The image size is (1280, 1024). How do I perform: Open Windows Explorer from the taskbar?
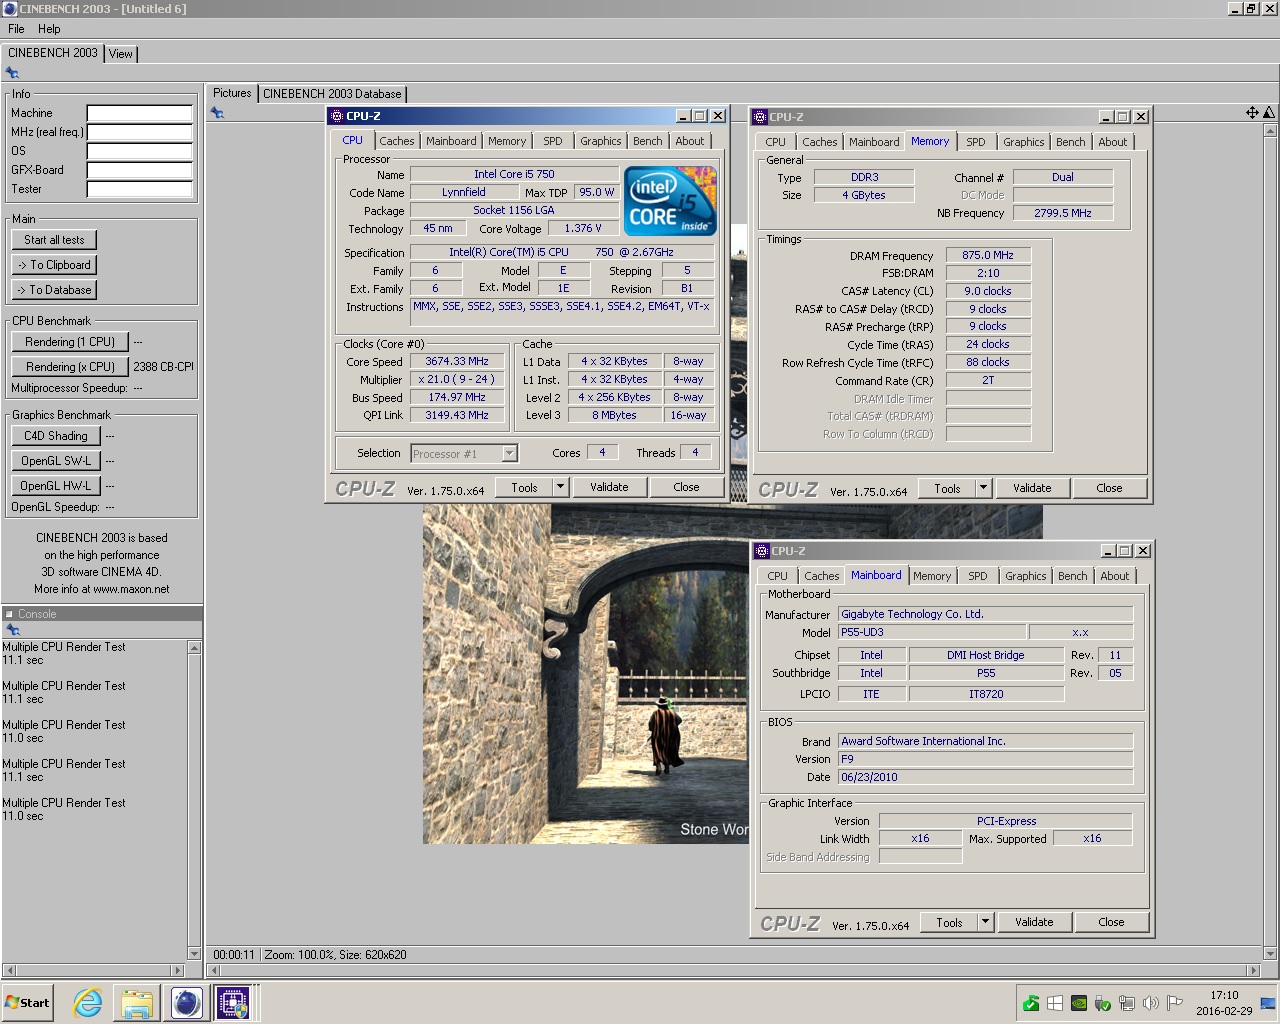(x=137, y=1003)
